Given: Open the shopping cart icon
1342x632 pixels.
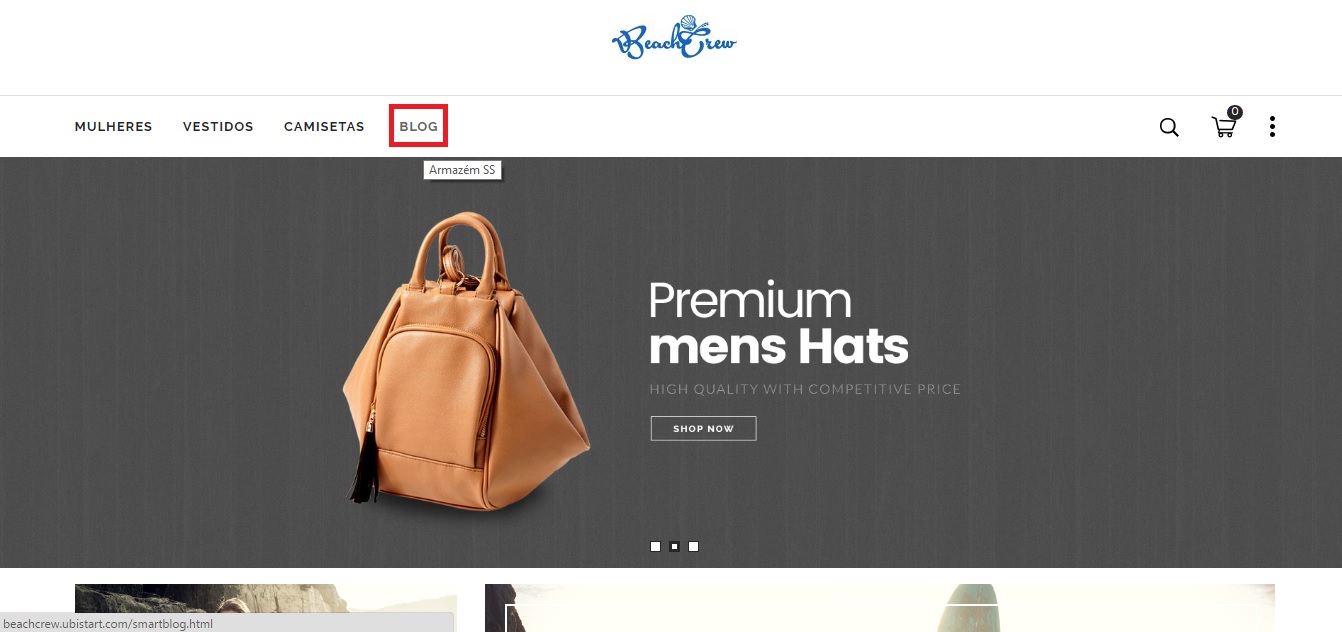Looking at the screenshot, I should [x=1223, y=127].
